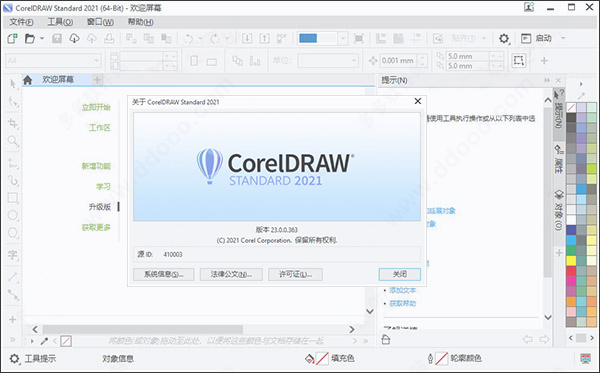The width and height of the screenshot is (600, 373).
Task: Open the page size A4 dropdown
Action: pyautogui.click(x=96, y=60)
